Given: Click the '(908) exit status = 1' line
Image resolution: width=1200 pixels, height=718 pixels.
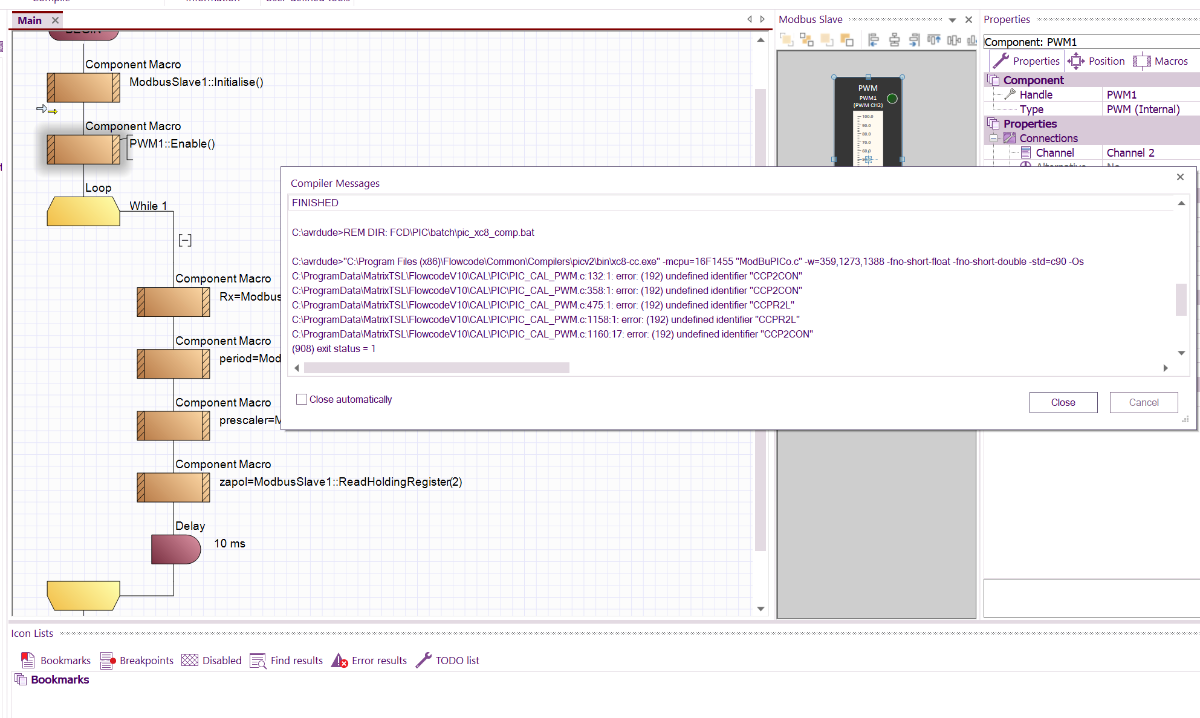Looking at the screenshot, I should (x=334, y=348).
